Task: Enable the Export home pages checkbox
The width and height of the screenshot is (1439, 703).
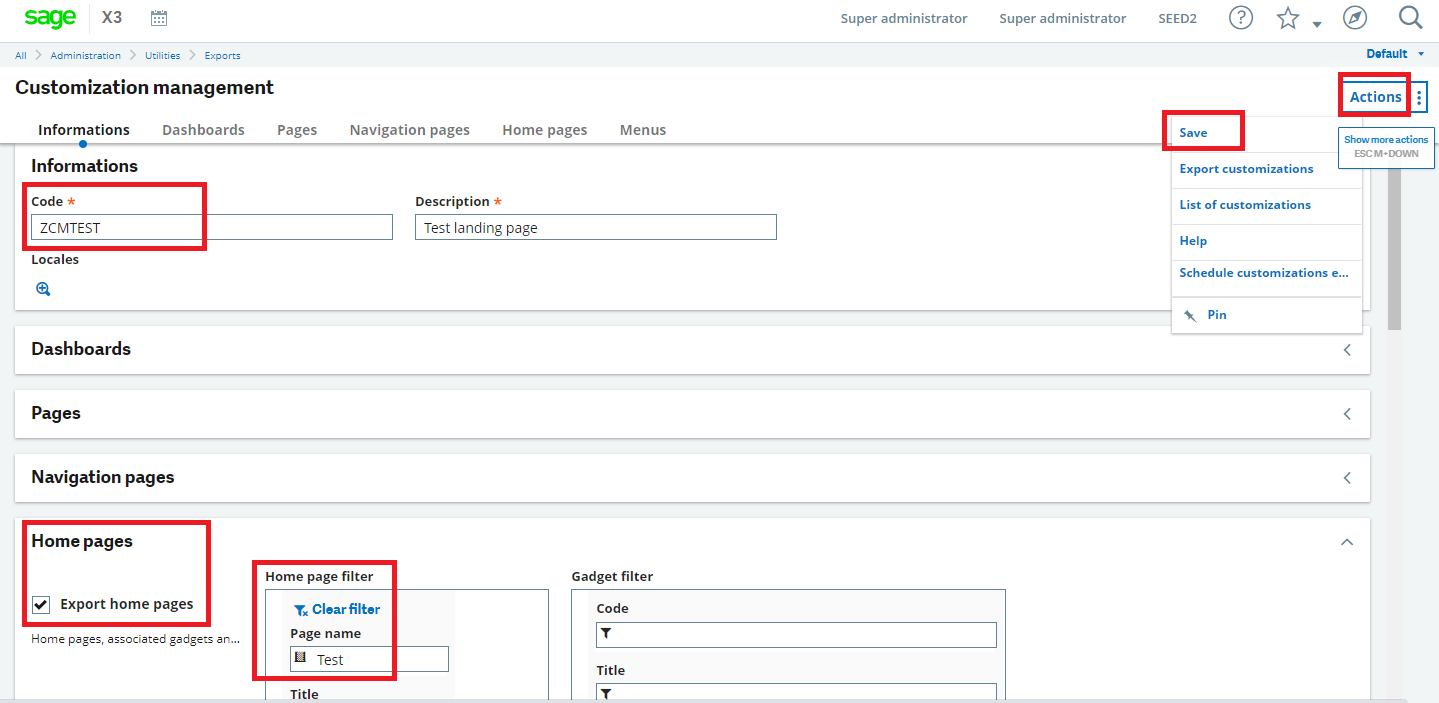Action: coord(40,604)
